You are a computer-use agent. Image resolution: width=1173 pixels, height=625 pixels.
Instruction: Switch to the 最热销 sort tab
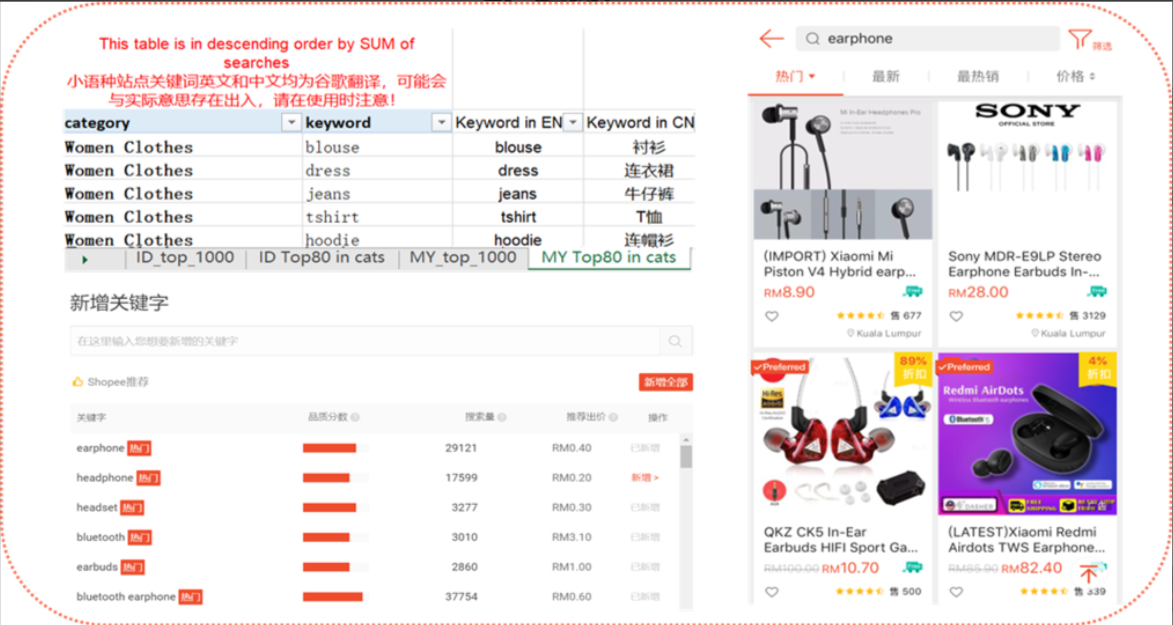coord(978,76)
